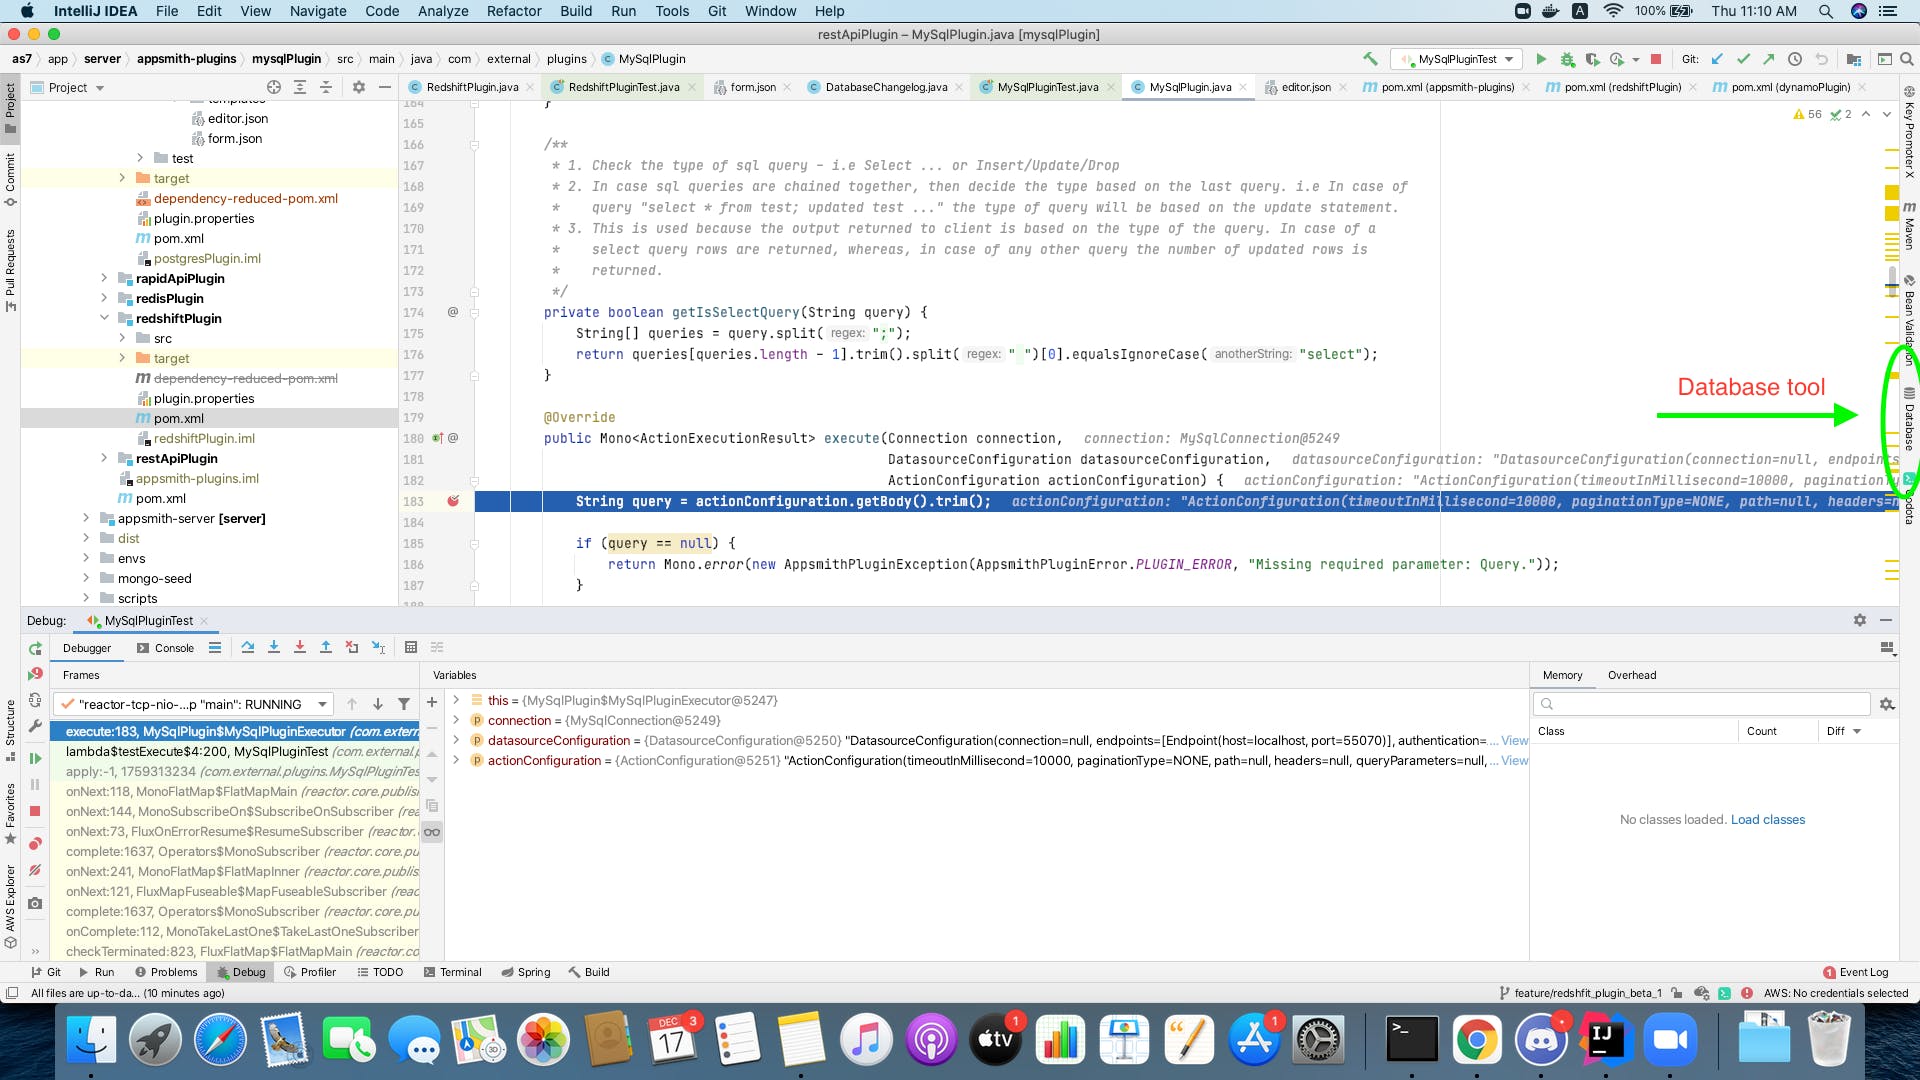Expand the datasourceConfiguration variable
The image size is (1920, 1080).
[456, 740]
